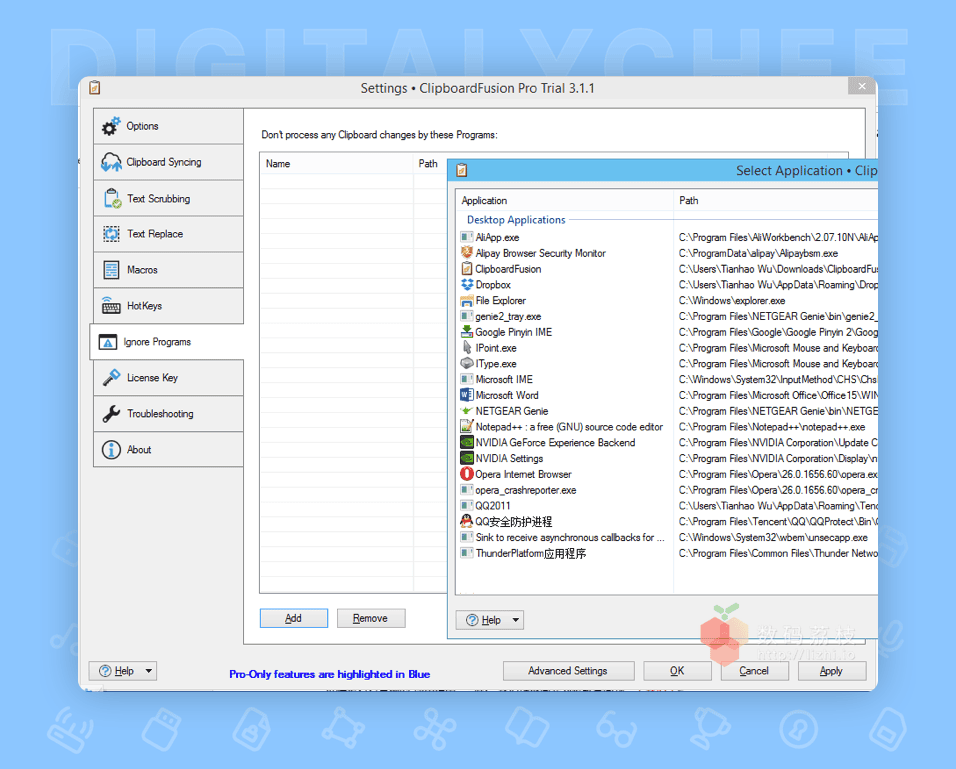The height and width of the screenshot is (769, 956).
Task: Click the Options gear icon
Action: pos(111,126)
